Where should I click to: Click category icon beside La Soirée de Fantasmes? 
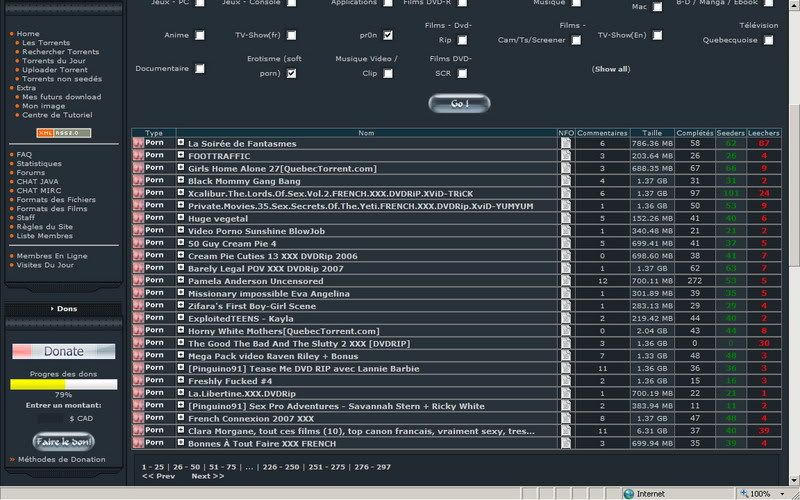138,143
